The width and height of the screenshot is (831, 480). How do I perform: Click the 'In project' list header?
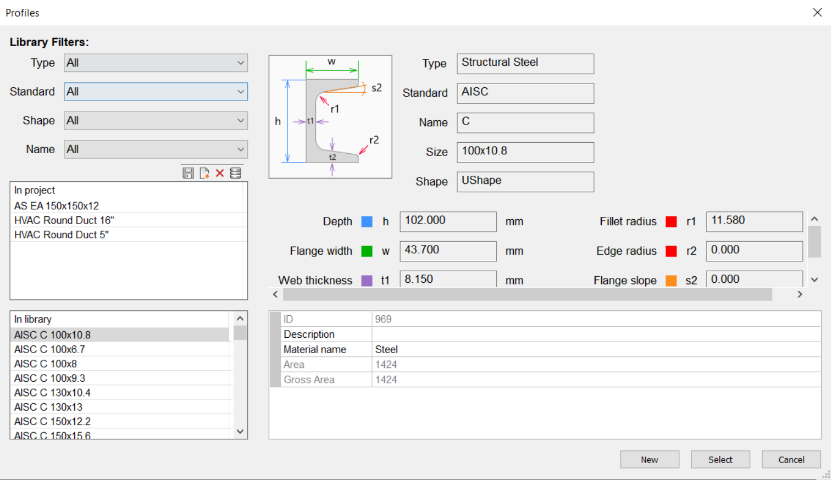pos(127,190)
